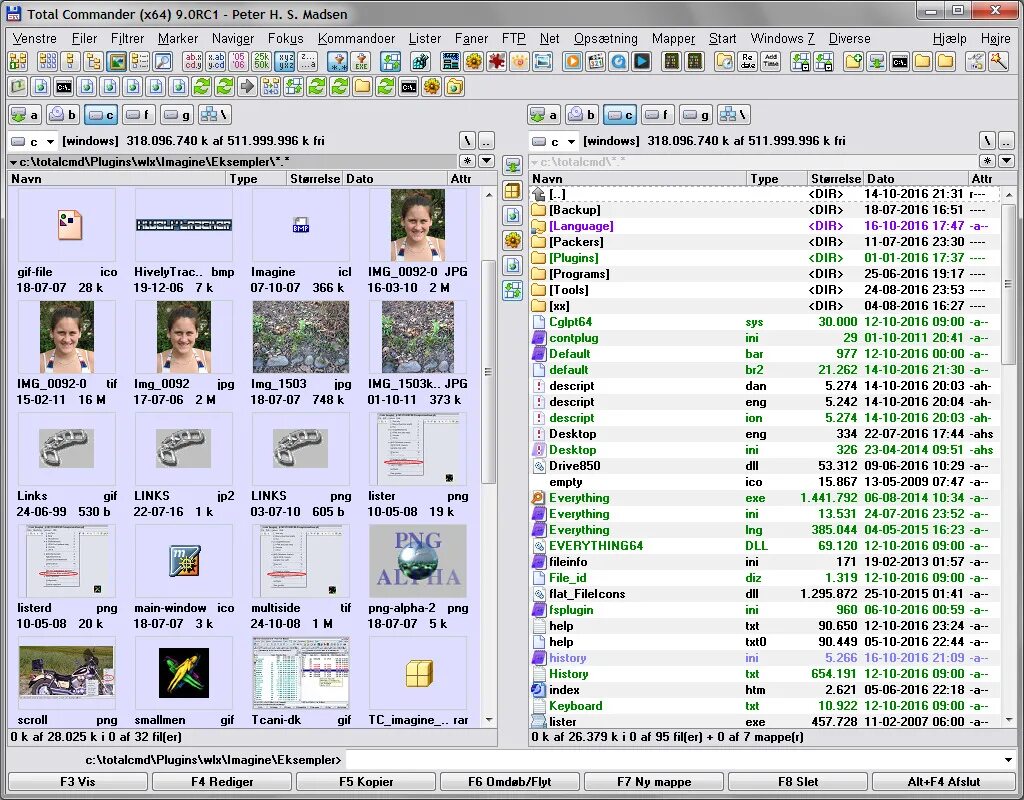1024x800 pixels.
Task: Click the yellow folder icon in second toolbar
Action: [362, 86]
